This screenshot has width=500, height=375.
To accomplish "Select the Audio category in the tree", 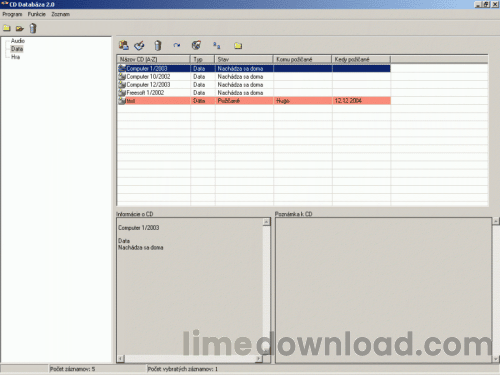I will pyautogui.click(x=18, y=41).
